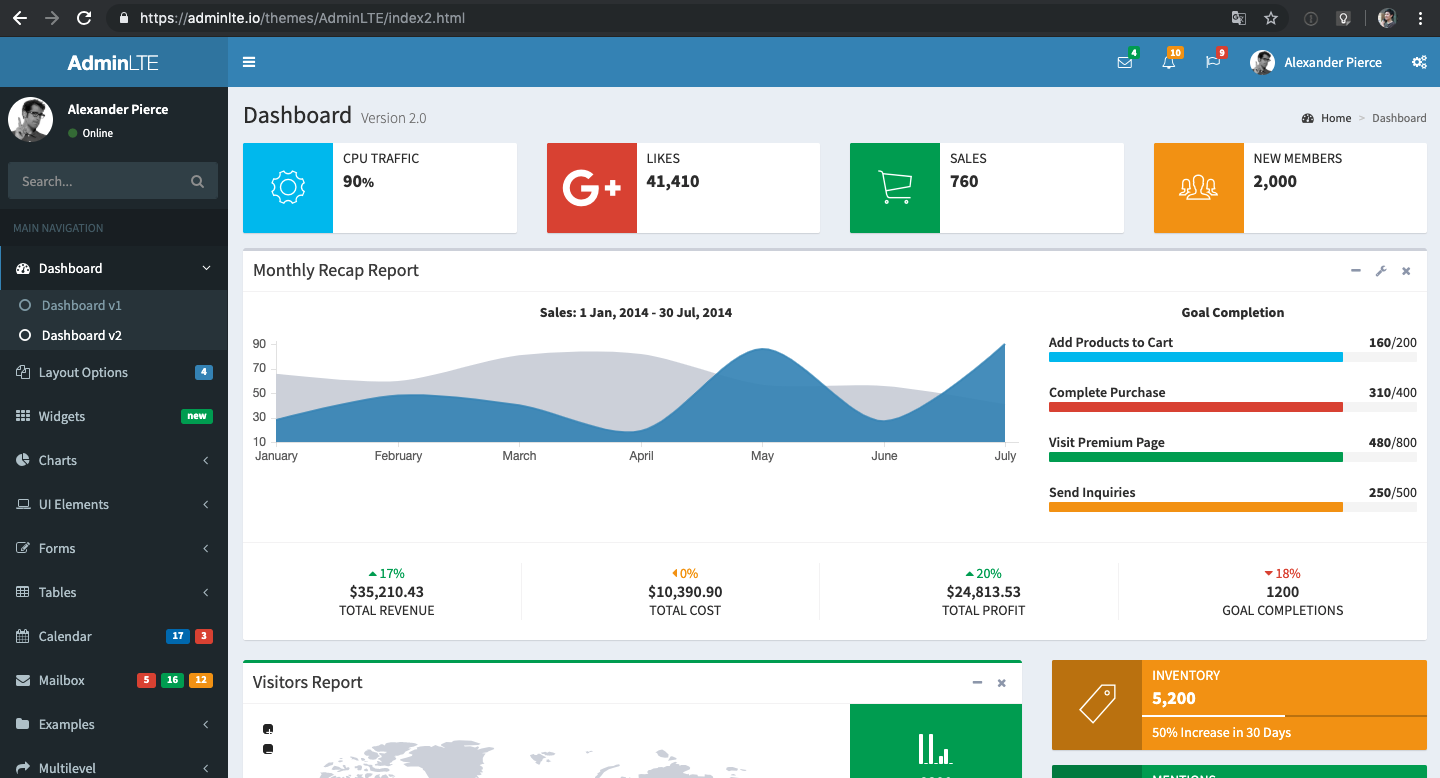Expand the Tables sidebar menu
This screenshot has width=1440, height=778.
coord(113,592)
